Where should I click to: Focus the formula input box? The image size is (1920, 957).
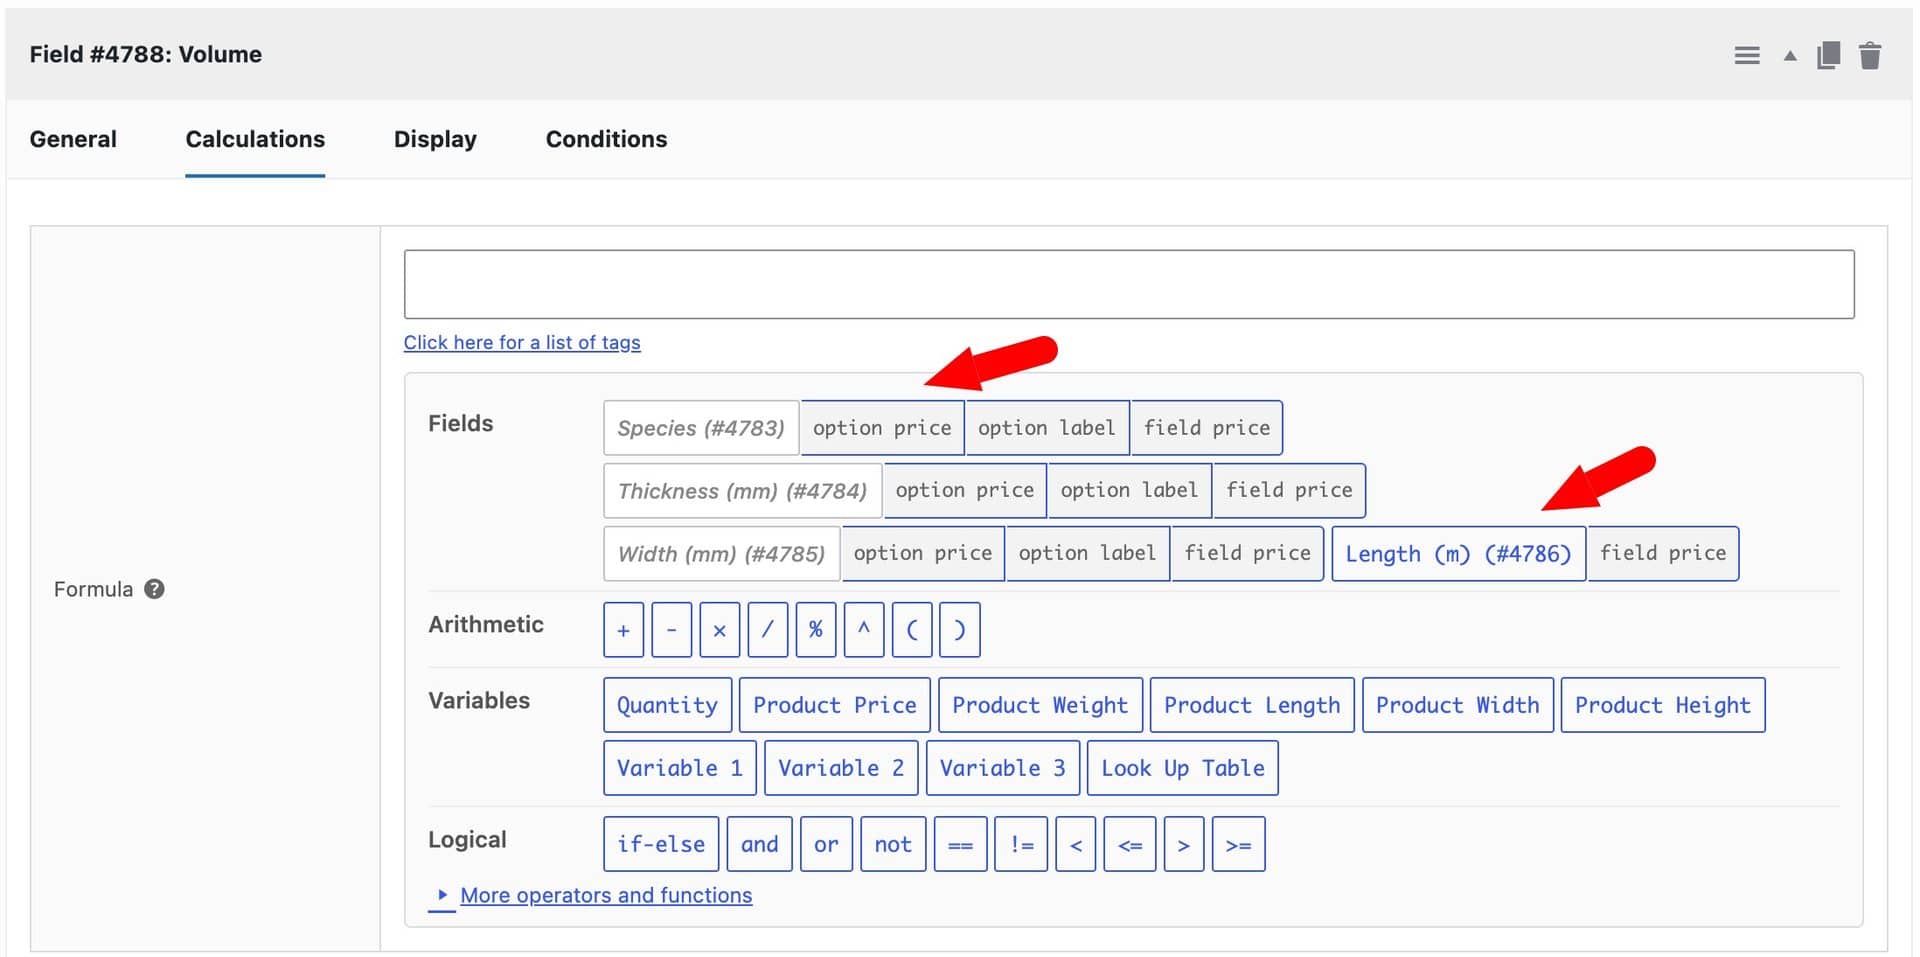click(x=1129, y=285)
